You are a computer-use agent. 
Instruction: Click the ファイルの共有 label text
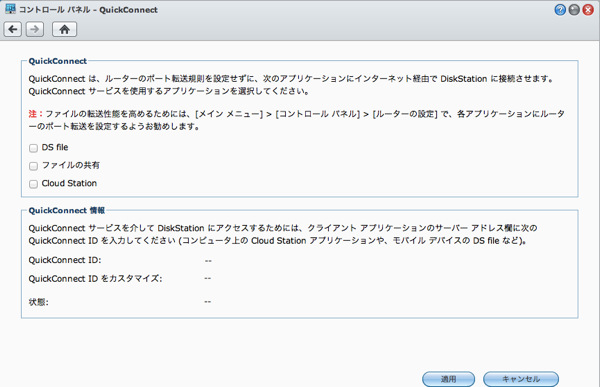(x=71, y=165)
